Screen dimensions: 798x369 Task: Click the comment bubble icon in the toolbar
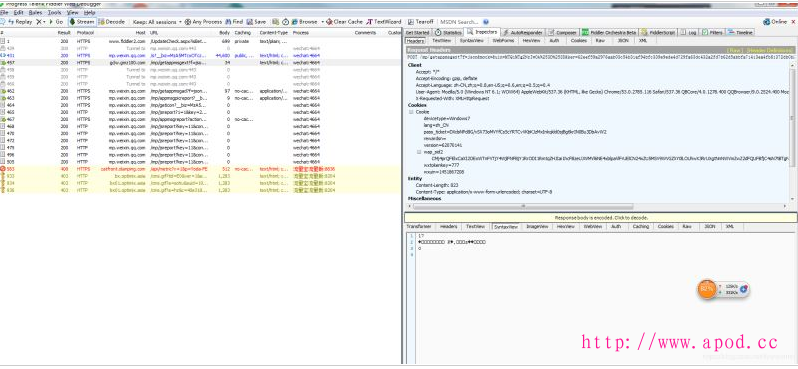click(3, 22)
